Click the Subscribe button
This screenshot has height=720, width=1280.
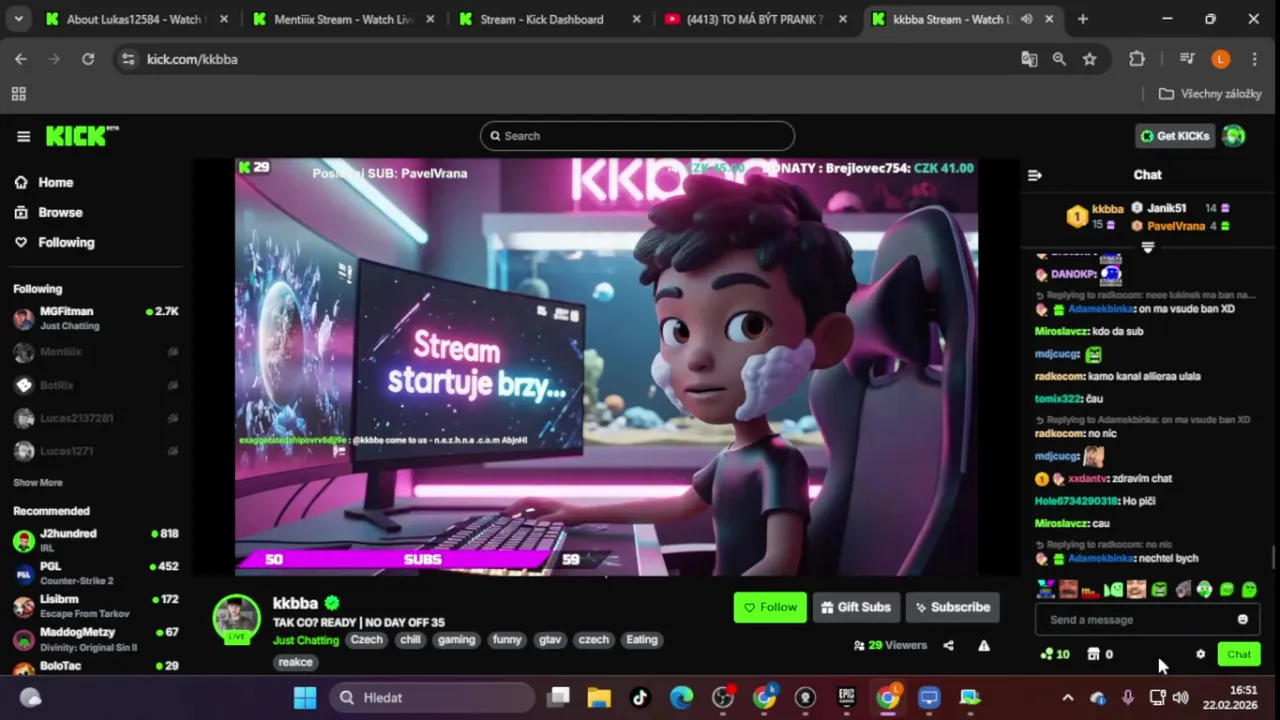pyautogui.click(x=951, y=607)
